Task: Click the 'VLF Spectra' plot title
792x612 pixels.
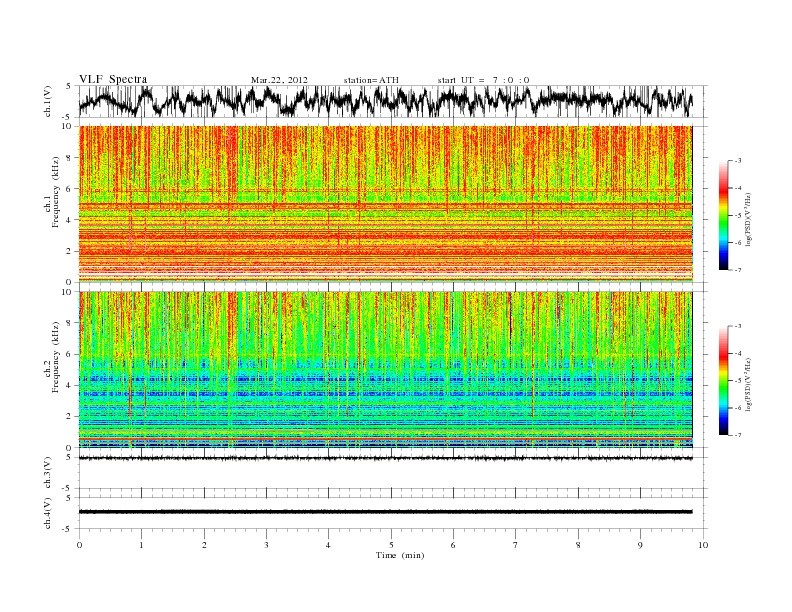Action: pyautogui.click(x=113, y=79)
